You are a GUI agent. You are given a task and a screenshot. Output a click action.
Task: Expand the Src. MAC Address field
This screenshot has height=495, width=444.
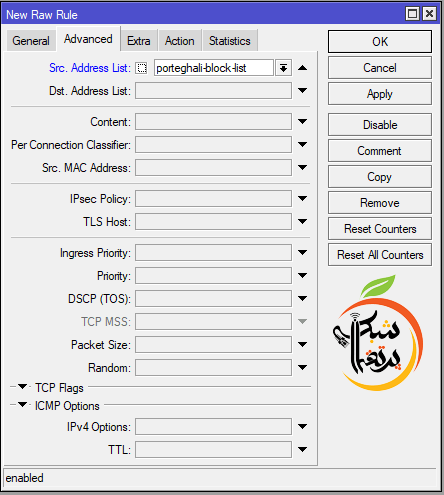pyautogui.click(x=302, y=167)
